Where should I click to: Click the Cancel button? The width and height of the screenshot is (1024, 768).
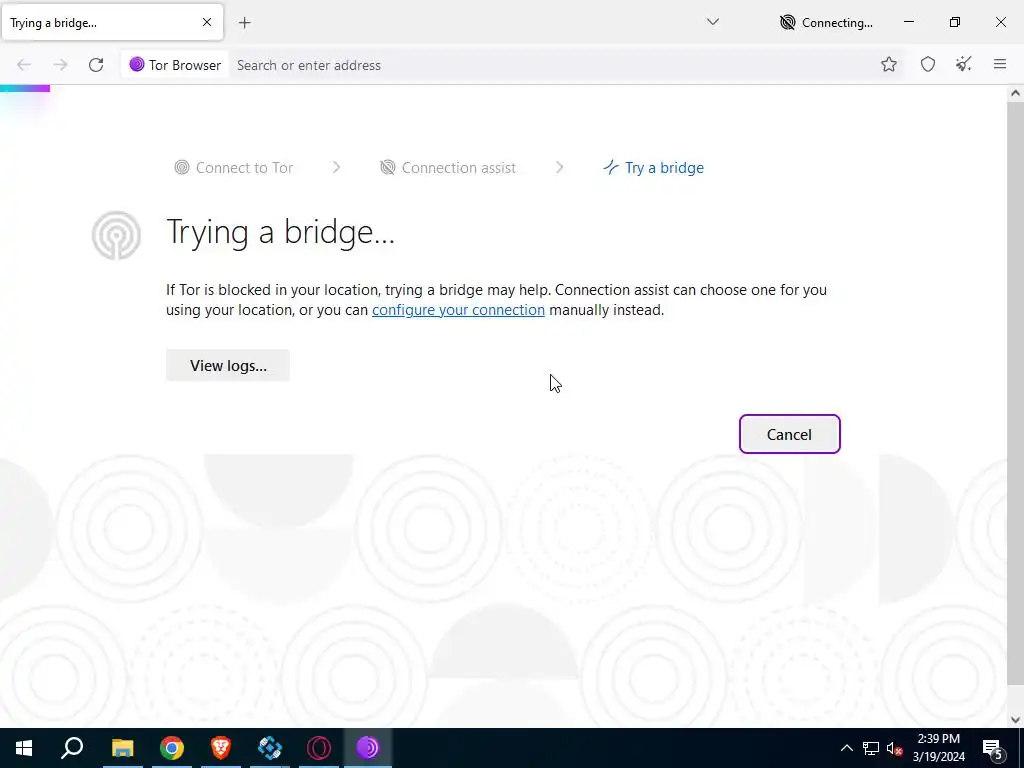pos(789,434)
